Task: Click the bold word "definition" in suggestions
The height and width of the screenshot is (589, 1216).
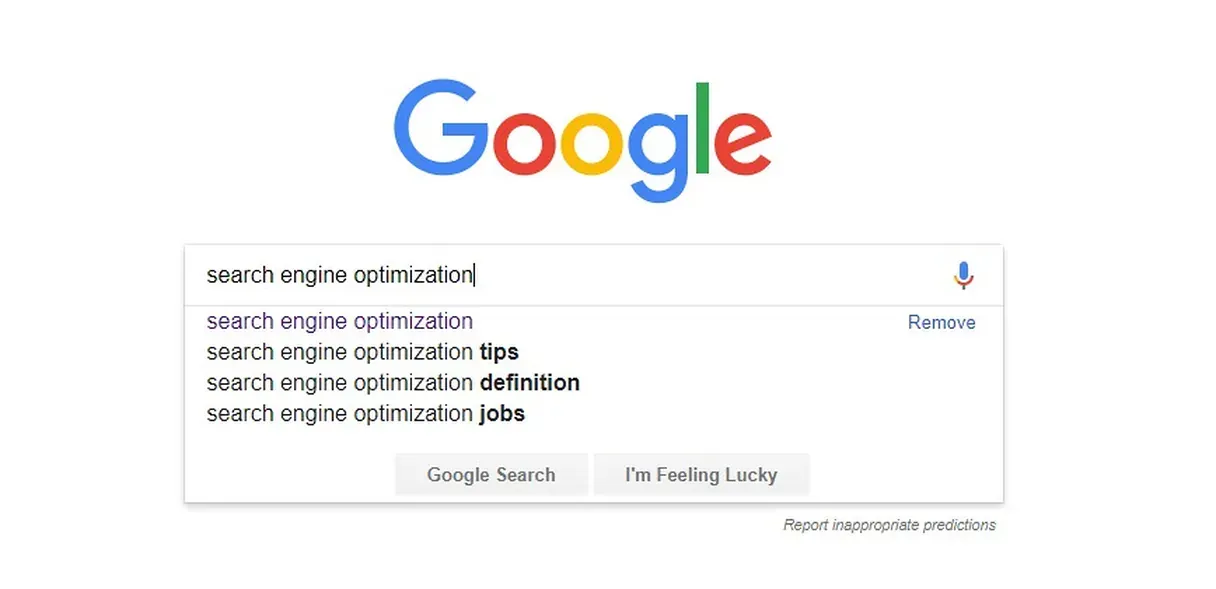Action: coord(529,383)
